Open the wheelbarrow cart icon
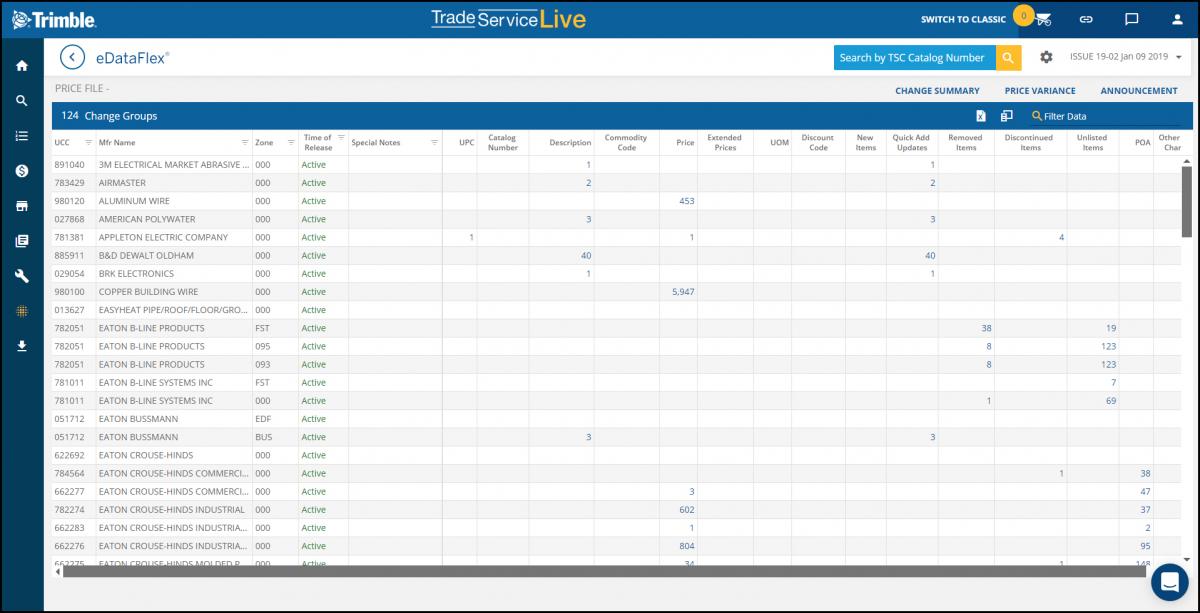The width and height of the screenshot is (1200, 613). coord(1043,19)
